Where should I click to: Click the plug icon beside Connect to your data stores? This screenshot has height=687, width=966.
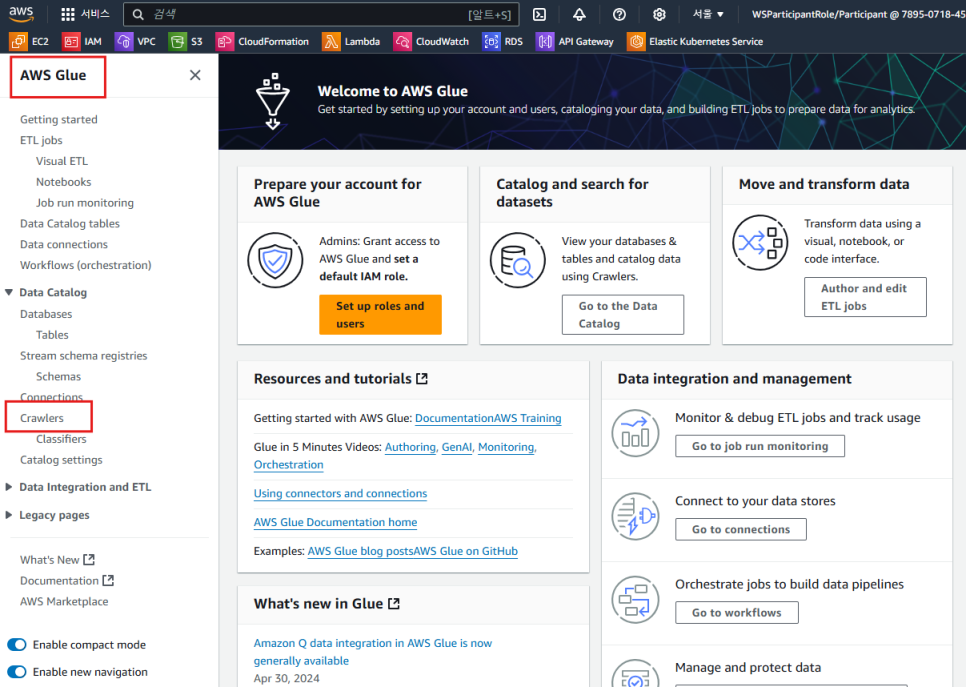pos(635,516)
